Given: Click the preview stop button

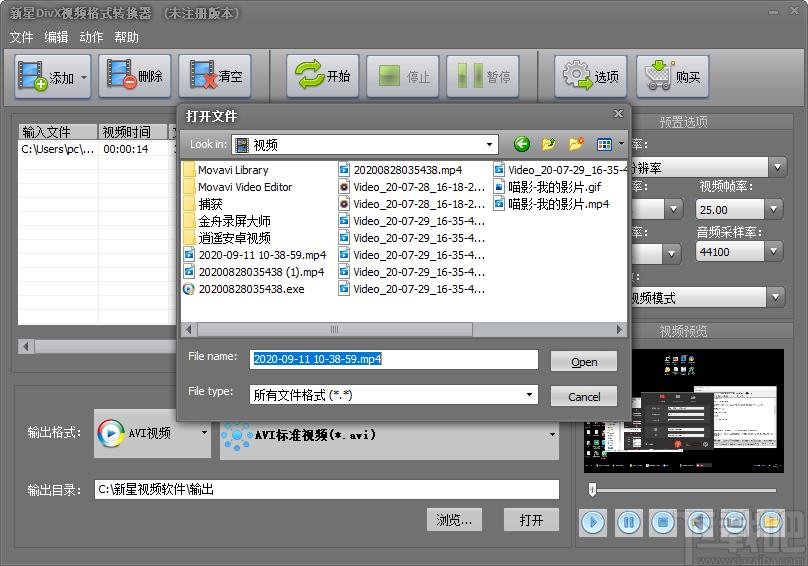Looking at the screenshot, I should click(663, 523).
